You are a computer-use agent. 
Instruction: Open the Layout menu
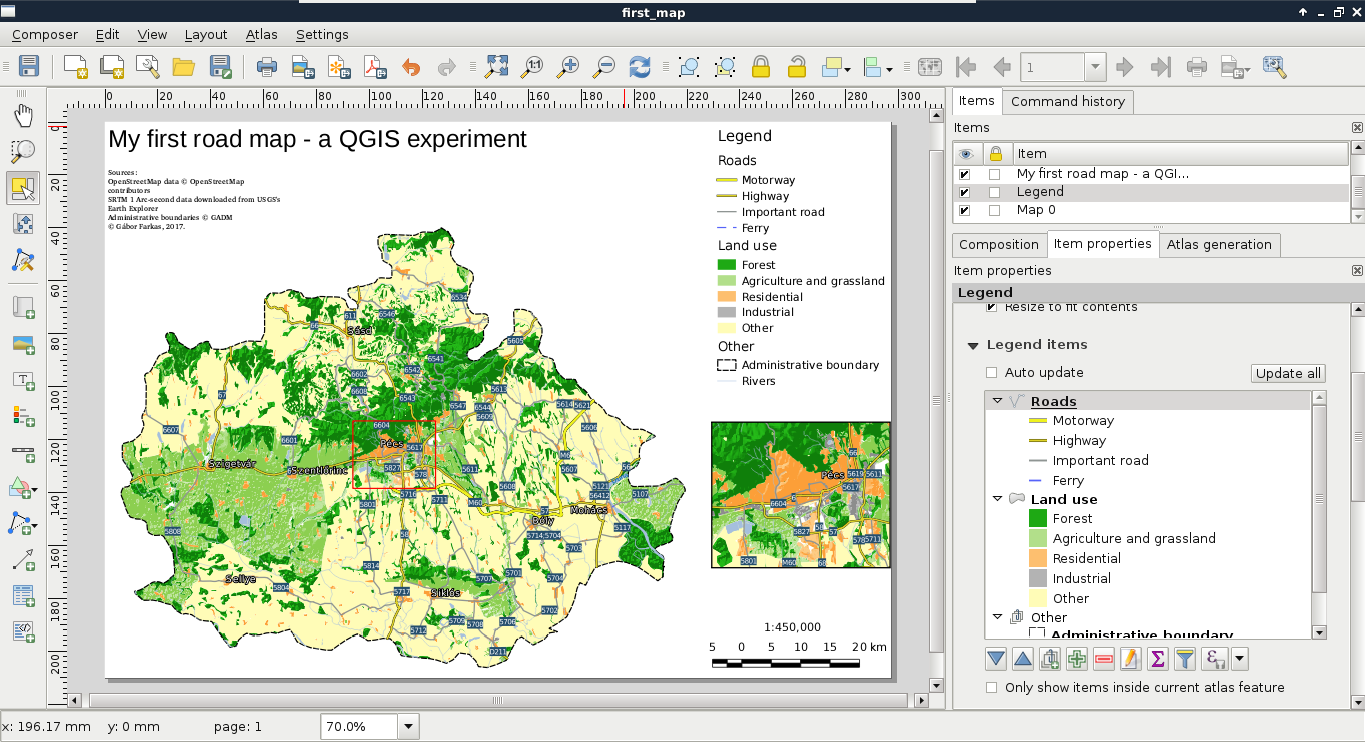click(x=206, y=34)
